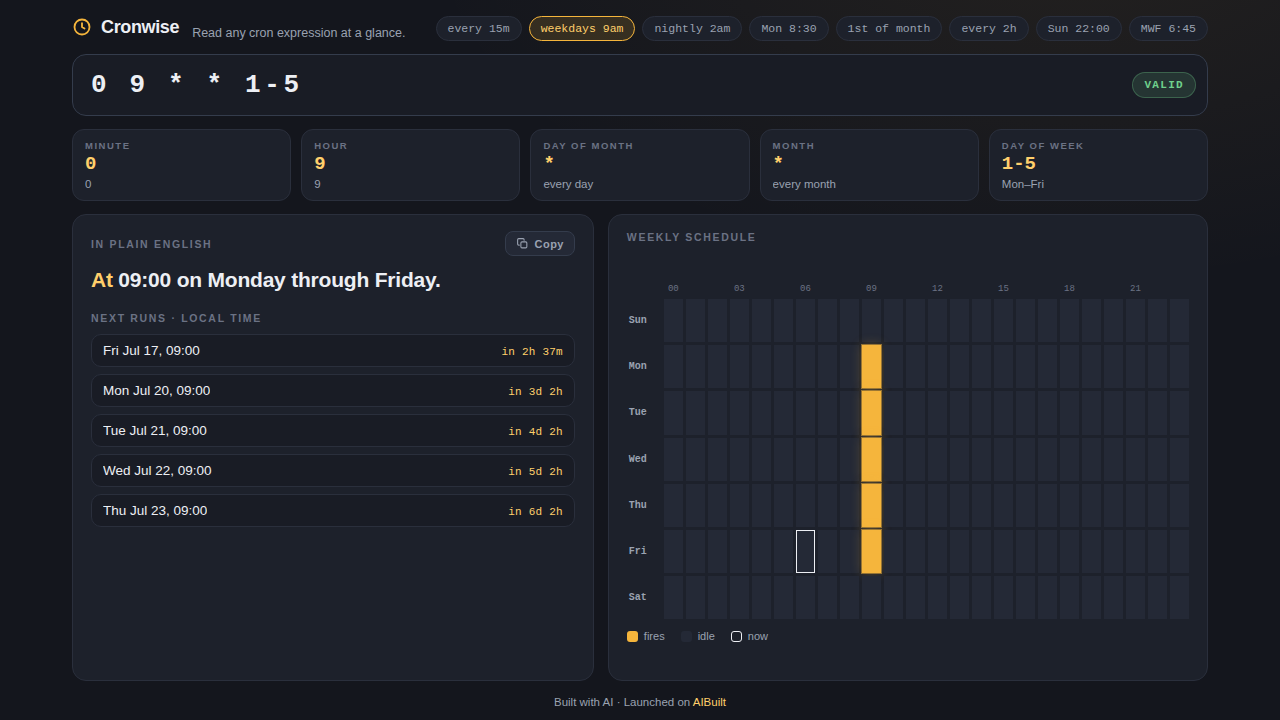Image resolution: width=1280 pixels, height=720 pixels.
Task: Click the "09" hour column label
Action: [x=871, y=288]
